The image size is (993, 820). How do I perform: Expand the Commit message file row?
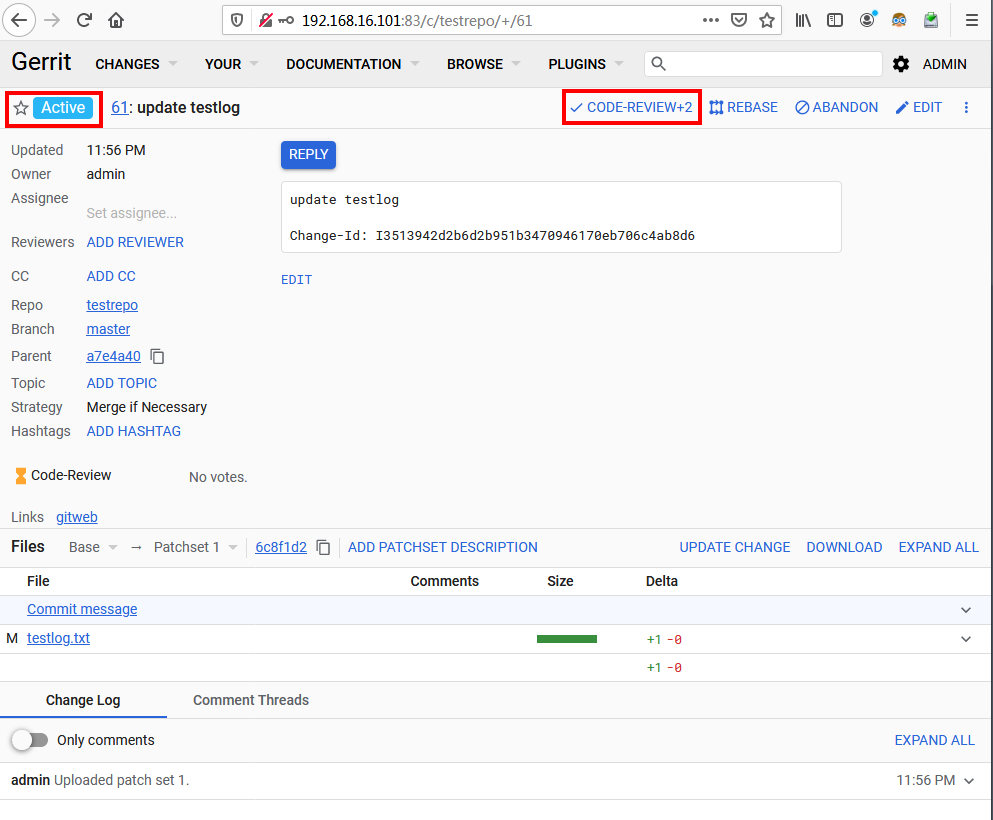965,610
